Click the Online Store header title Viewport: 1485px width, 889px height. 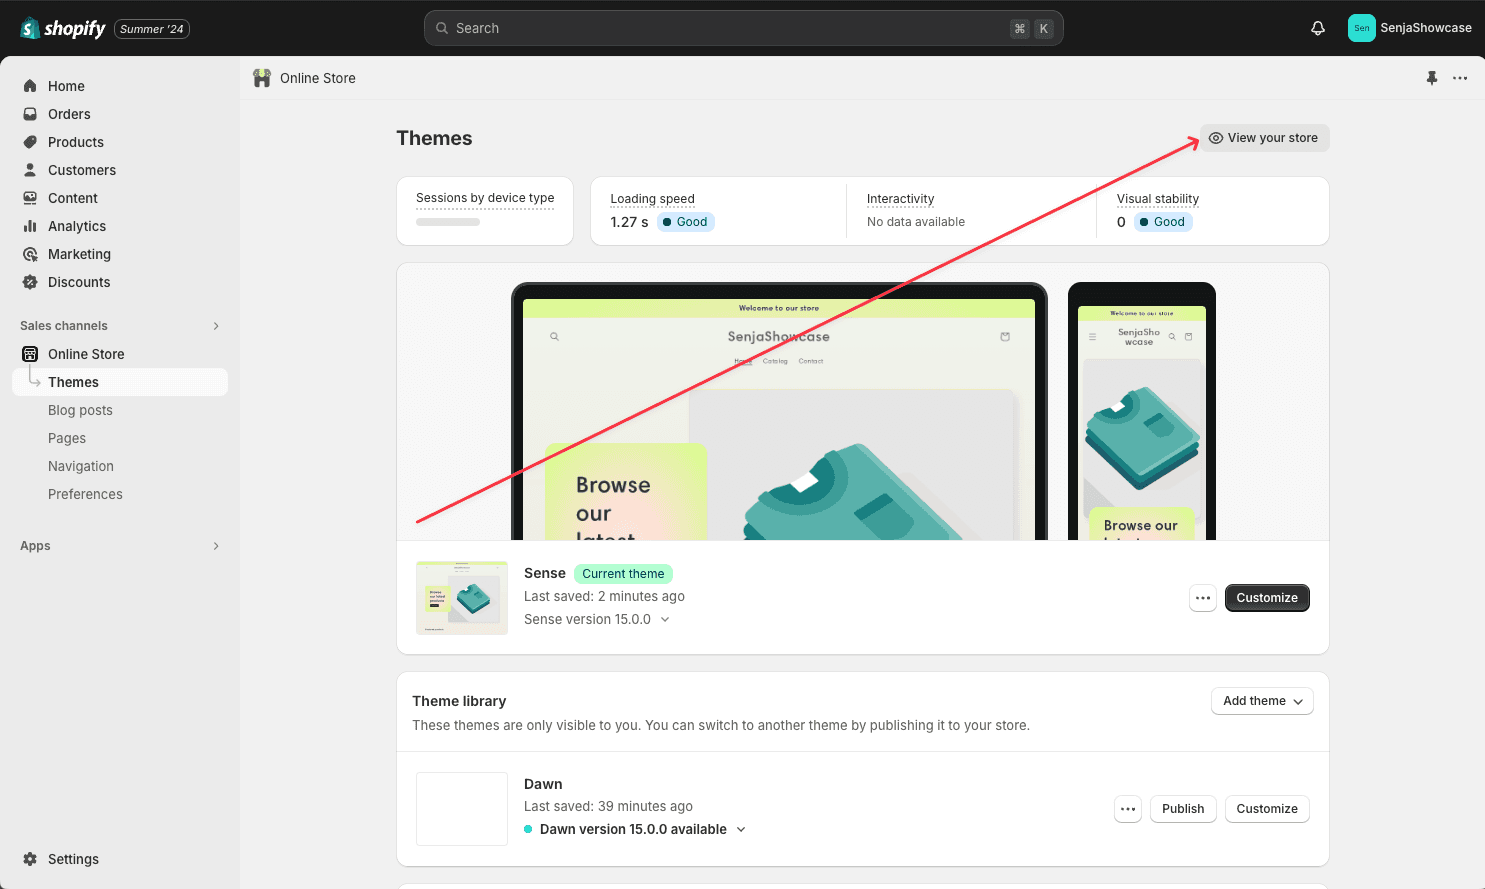point(318,78)
